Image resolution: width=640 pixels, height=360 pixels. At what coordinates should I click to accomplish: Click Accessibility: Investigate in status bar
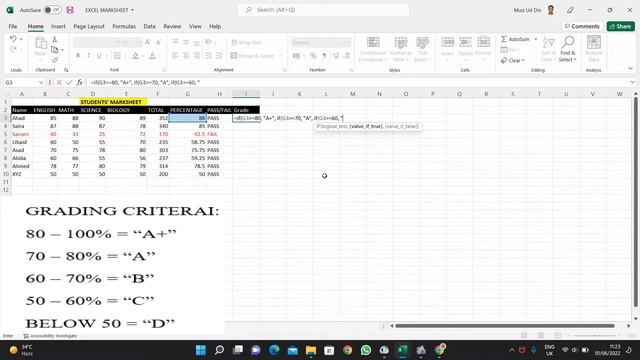pyautogui.click(x=50, y=336)
